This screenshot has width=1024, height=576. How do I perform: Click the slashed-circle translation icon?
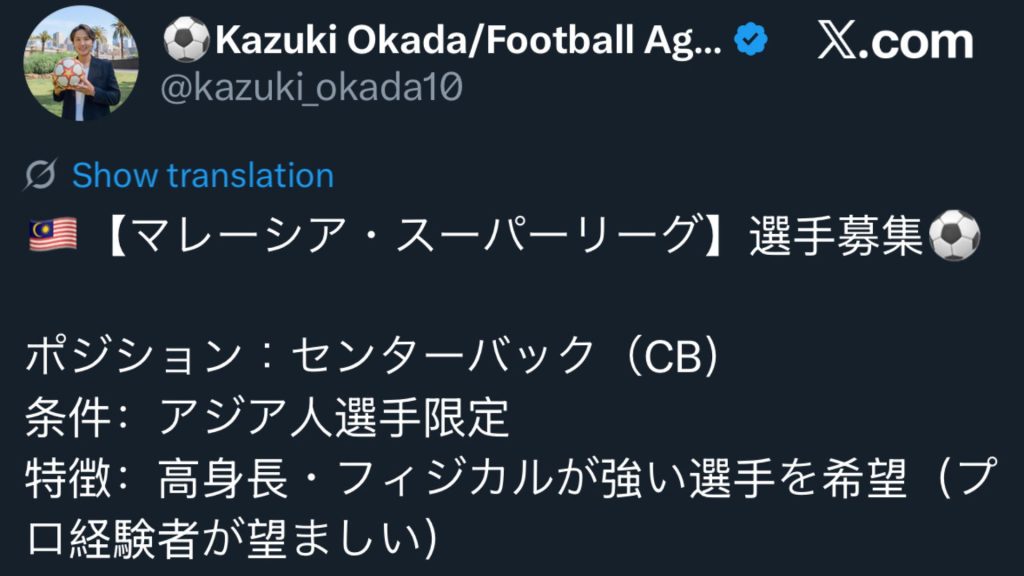click(41, 176)
